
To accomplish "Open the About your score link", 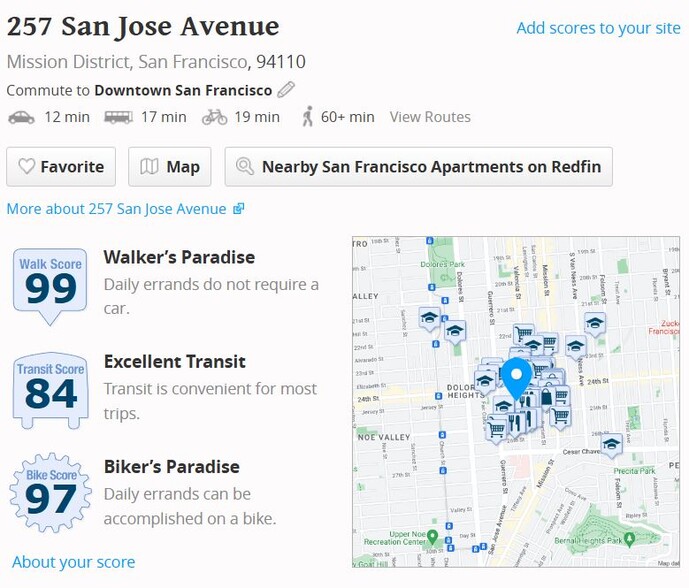I will (x=73, y=562).
